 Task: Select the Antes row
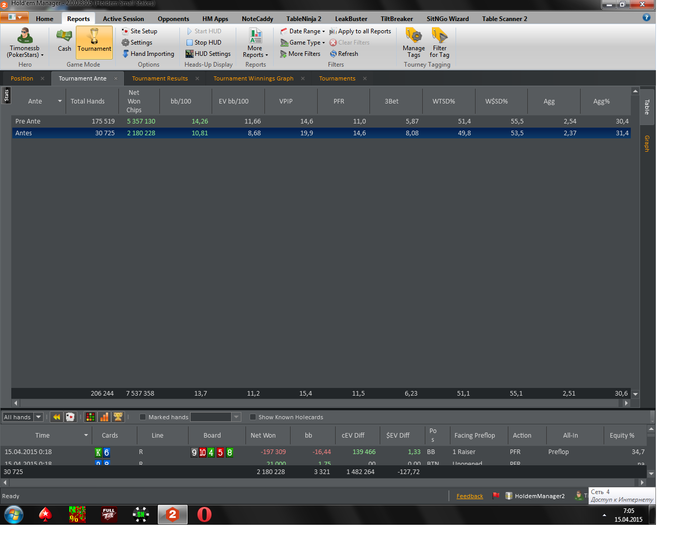pyautogui.click(x=321, y=133)
